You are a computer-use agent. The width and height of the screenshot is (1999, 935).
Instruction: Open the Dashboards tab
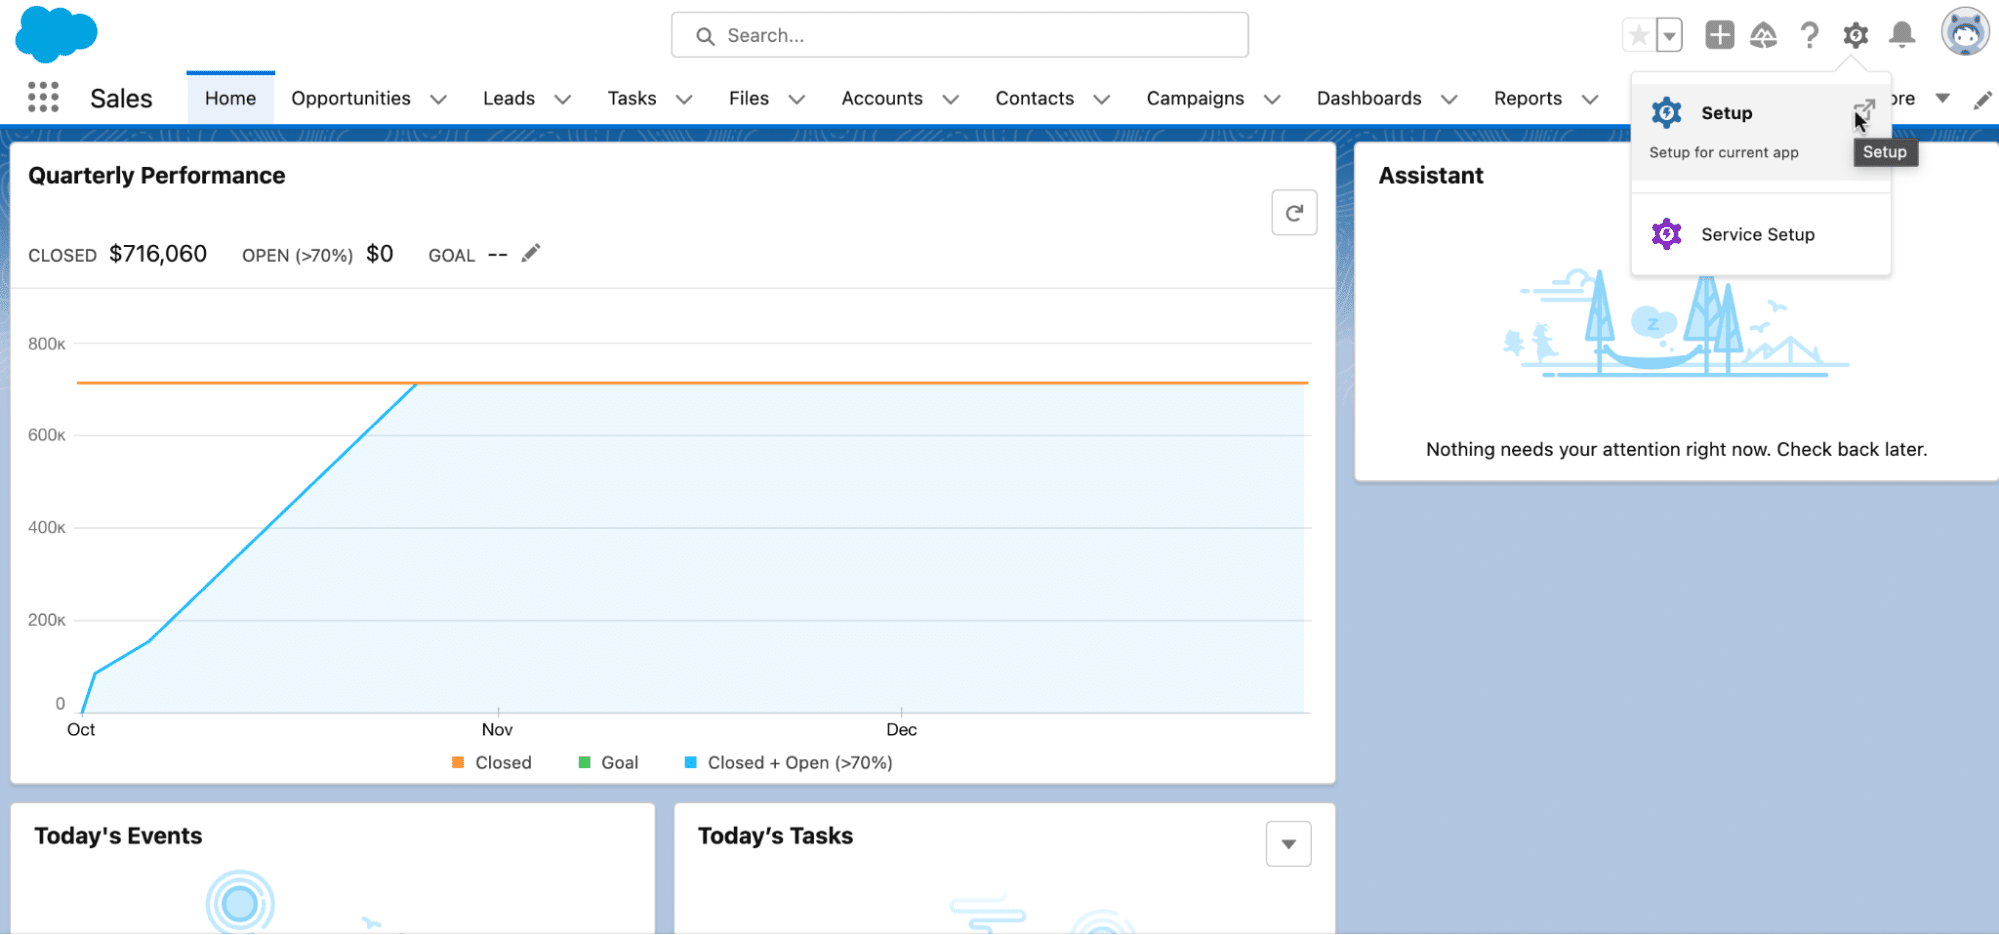1369,98
